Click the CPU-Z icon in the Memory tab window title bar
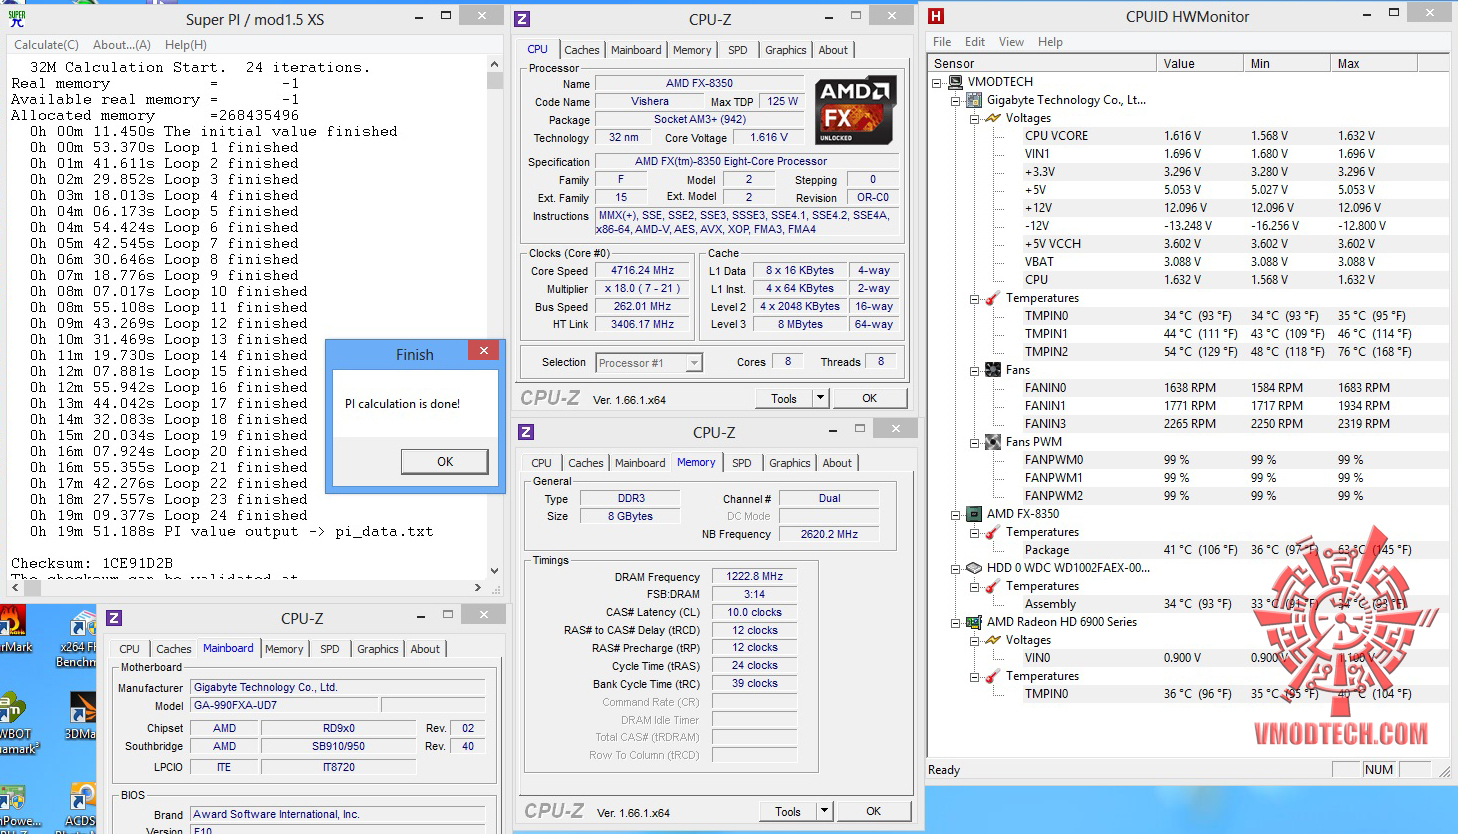 [x=526, y=431]
